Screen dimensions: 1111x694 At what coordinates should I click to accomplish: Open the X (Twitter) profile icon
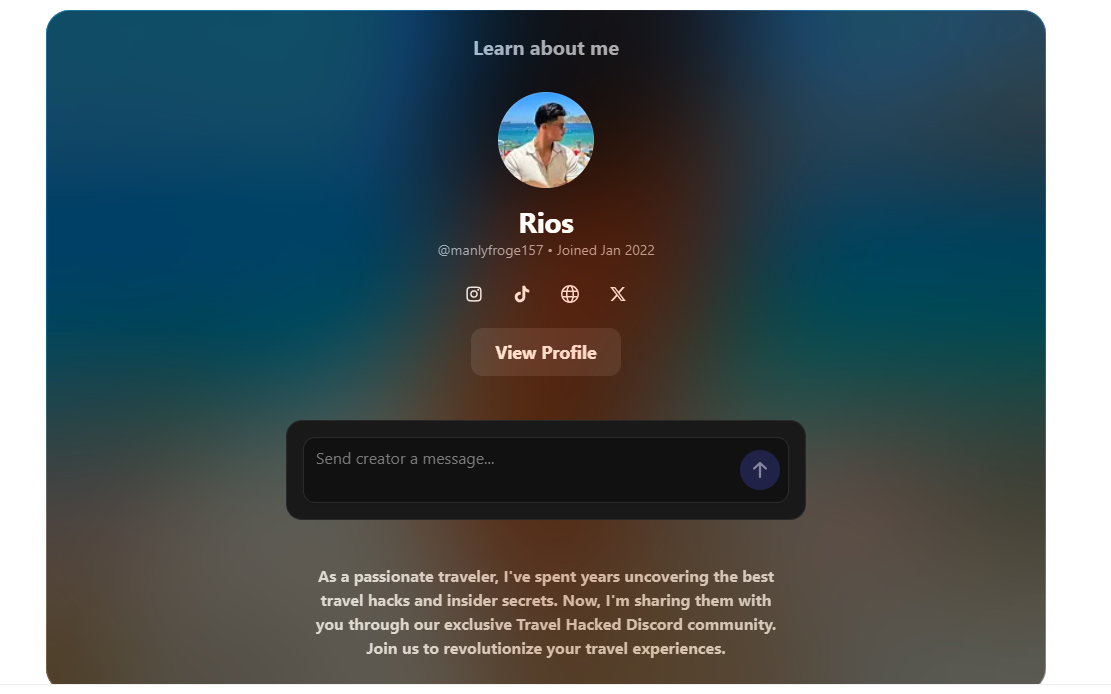click(x=618, y=294)
